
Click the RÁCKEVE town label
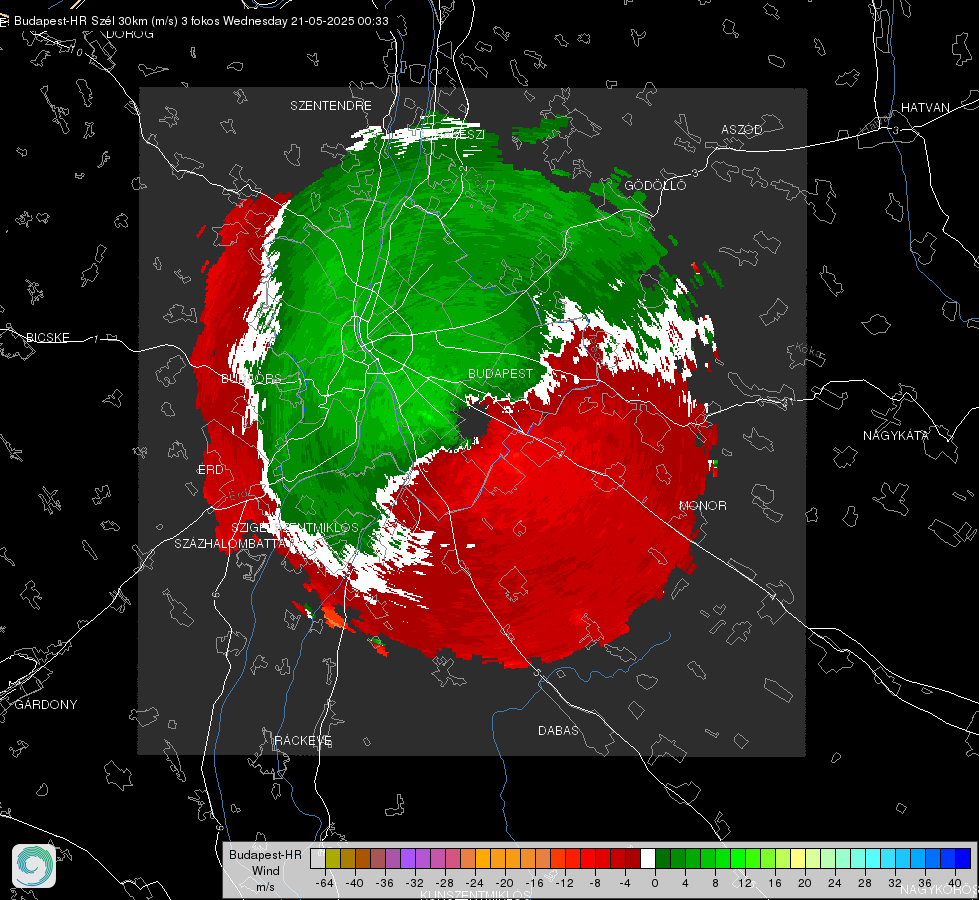tap(303, 740)
